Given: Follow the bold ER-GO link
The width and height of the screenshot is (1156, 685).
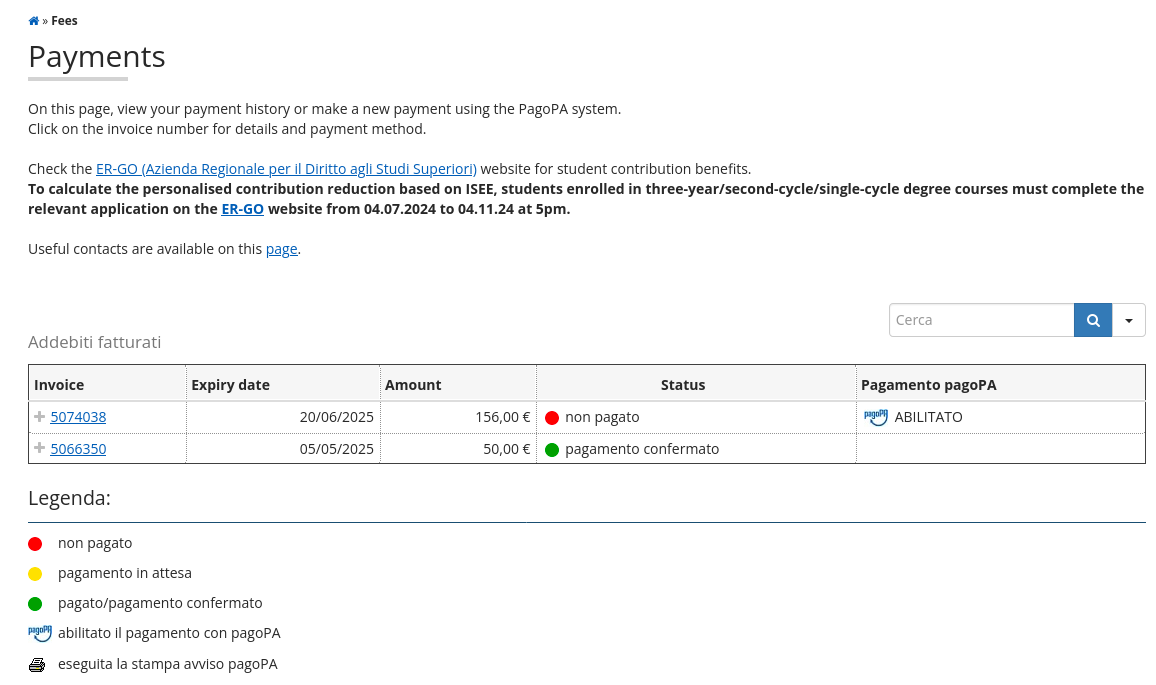Looking at the screenshot, I should click(242, 209).
